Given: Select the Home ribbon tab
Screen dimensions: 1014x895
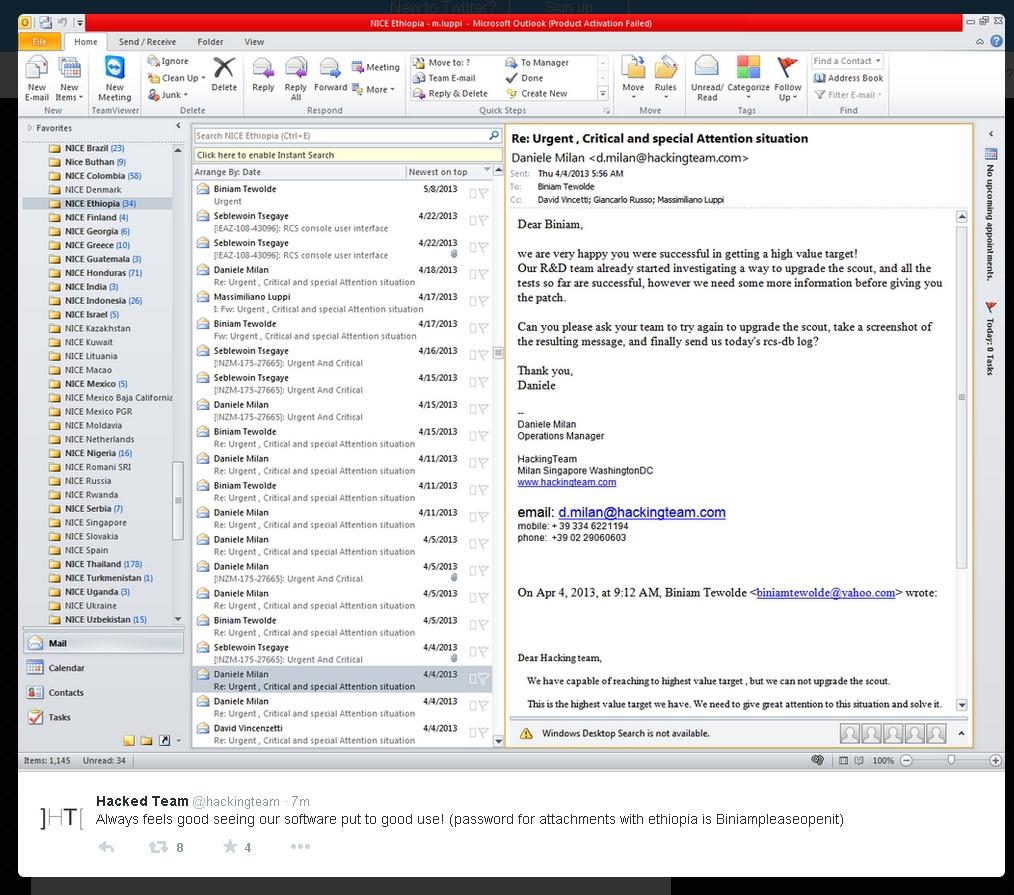Looking at the screenshot, I should click(85, 41).
